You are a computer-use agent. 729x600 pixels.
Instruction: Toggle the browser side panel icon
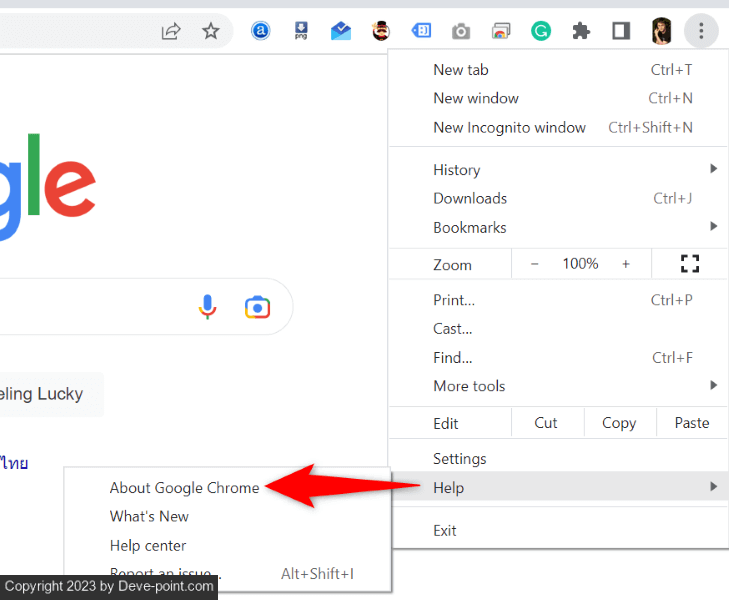coord(621,31)
